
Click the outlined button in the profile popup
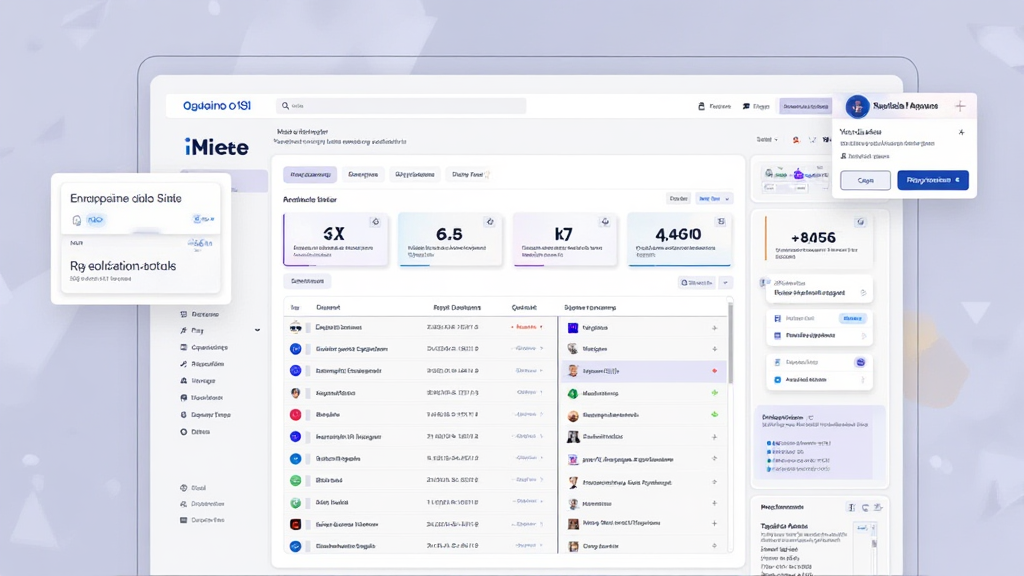coord(865,181)
